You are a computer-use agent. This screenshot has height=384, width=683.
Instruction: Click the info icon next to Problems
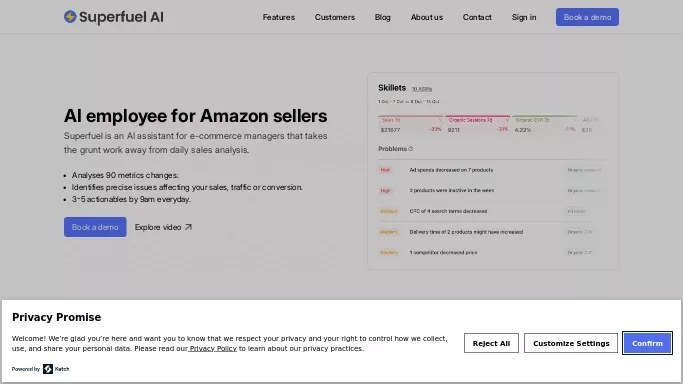point(411,149)
